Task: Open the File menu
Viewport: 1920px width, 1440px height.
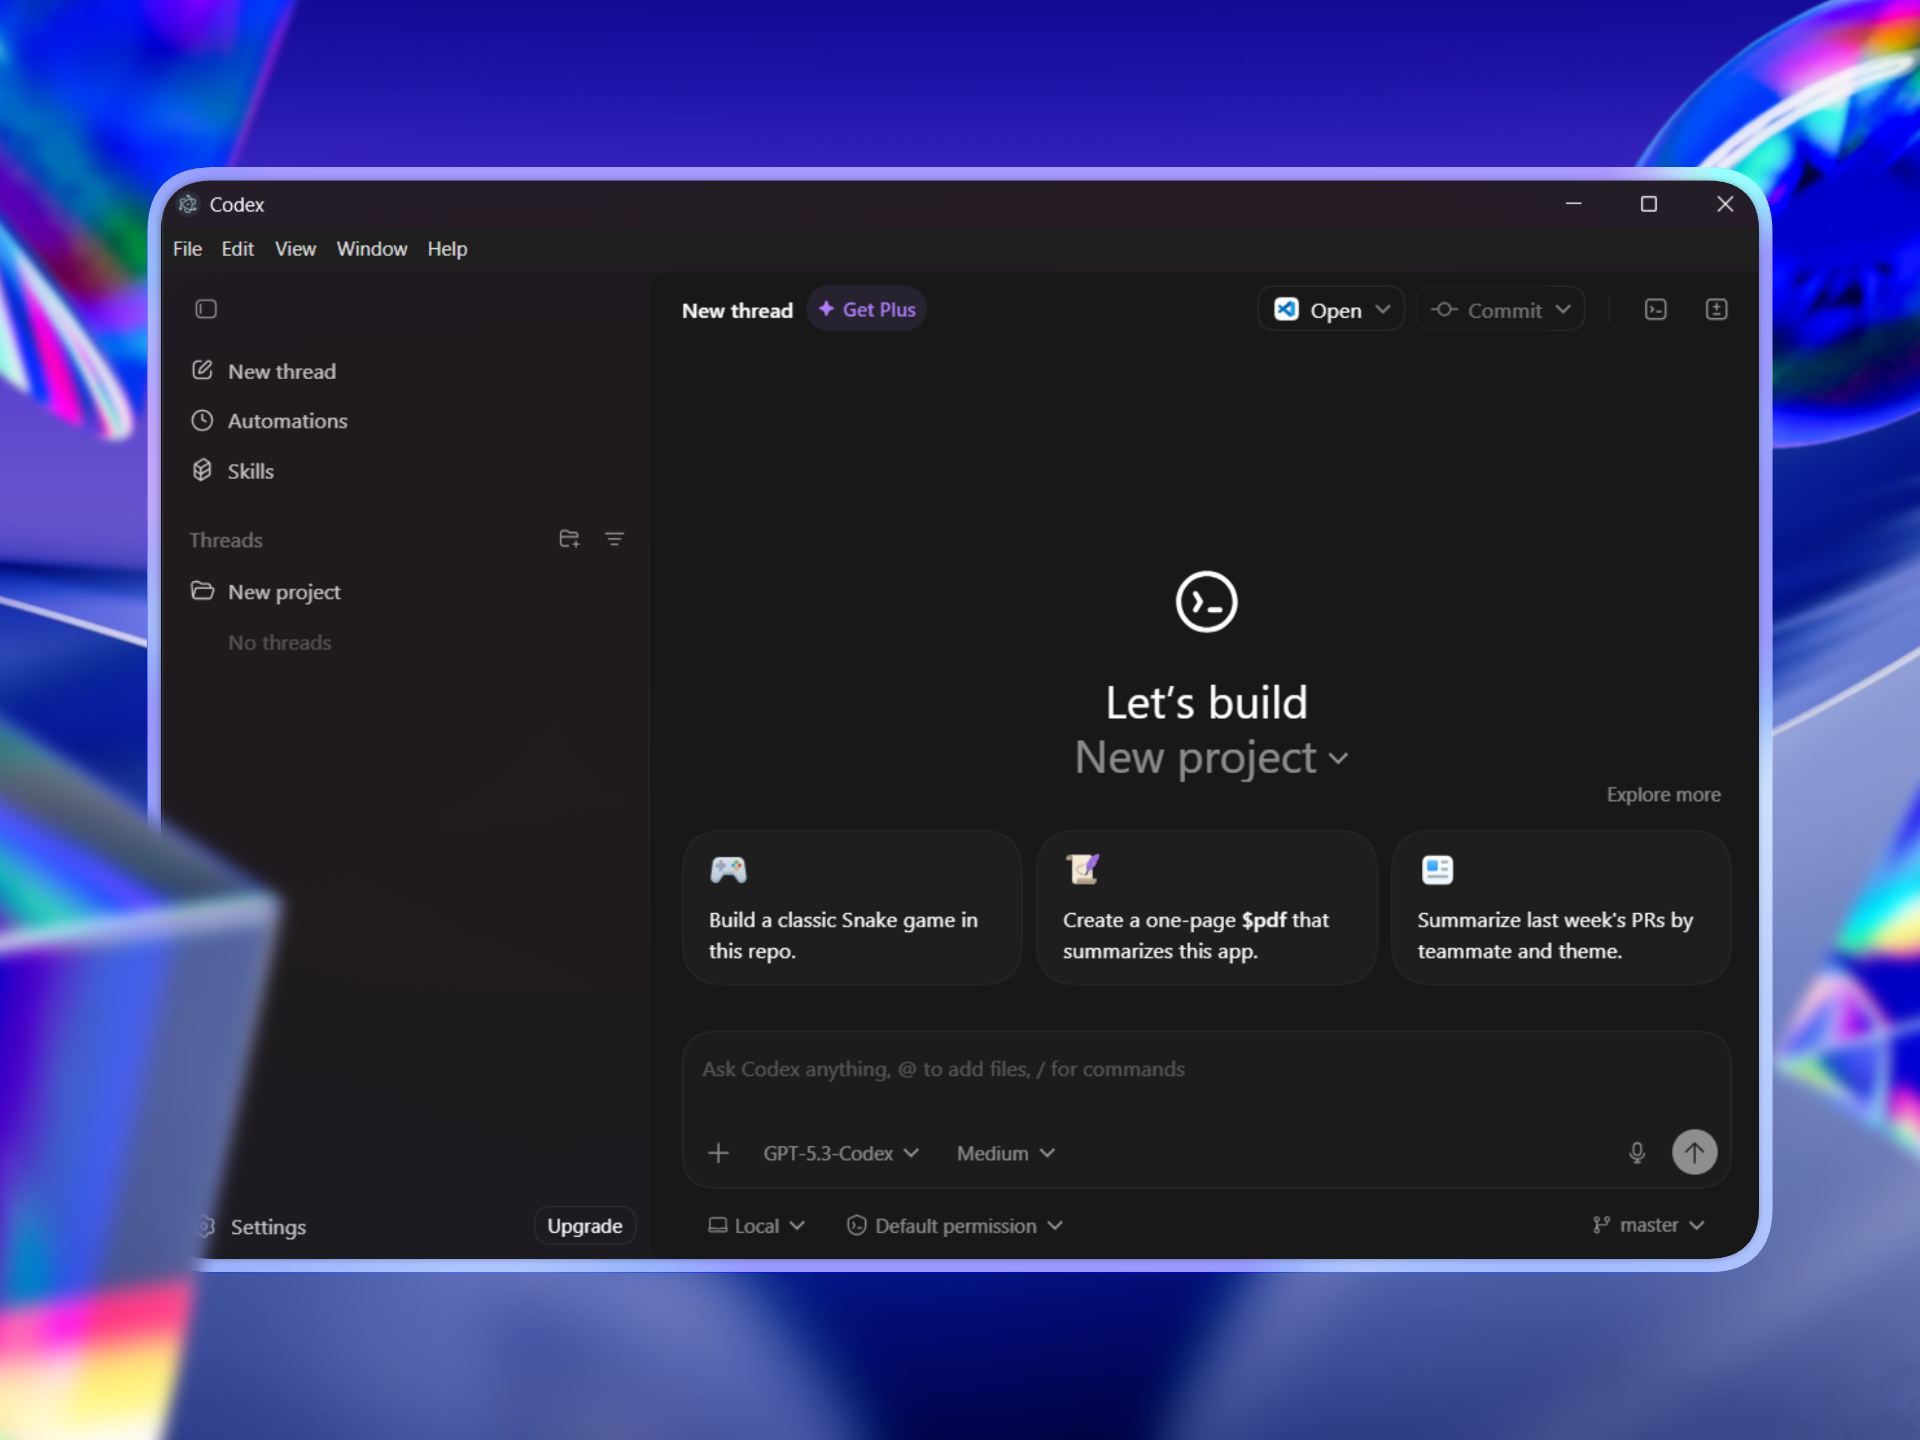Action: [x=187, y=249]
